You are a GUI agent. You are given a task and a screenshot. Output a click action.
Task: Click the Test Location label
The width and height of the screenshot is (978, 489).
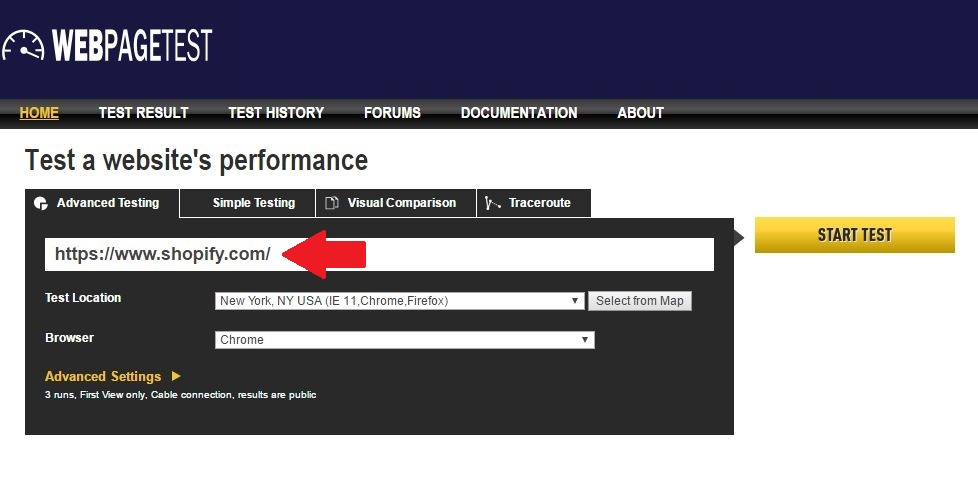point(83,298)
